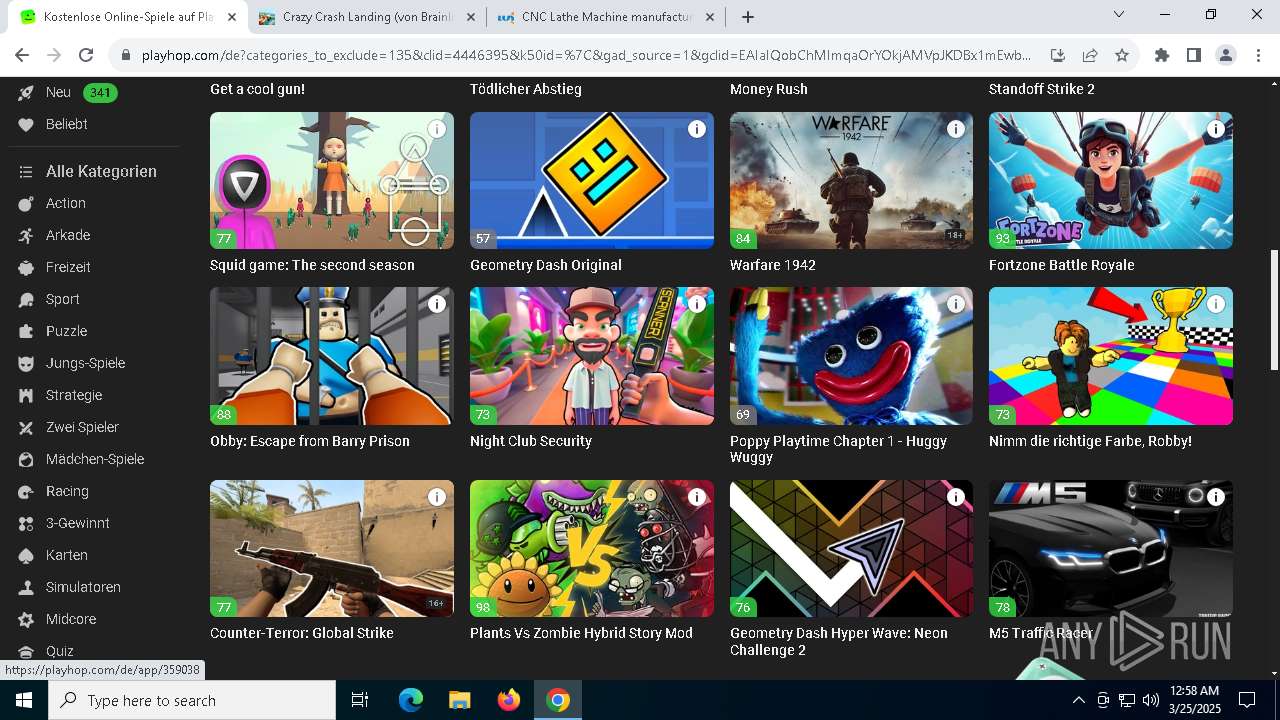Open Chrome three-dot menu
The width and height of the screenshot is (1280, 720).
1256,55
